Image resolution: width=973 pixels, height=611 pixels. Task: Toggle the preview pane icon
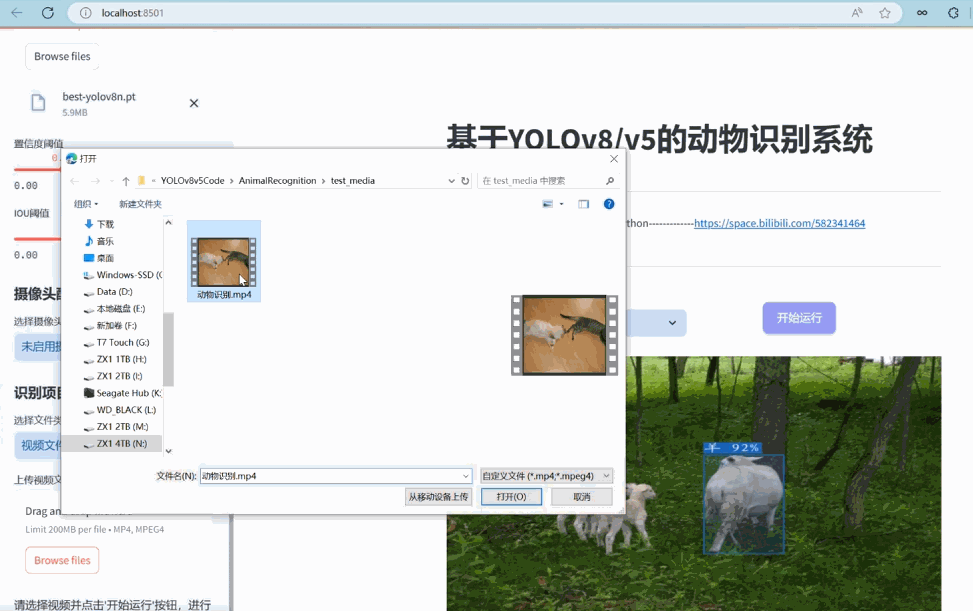point(583,204)
